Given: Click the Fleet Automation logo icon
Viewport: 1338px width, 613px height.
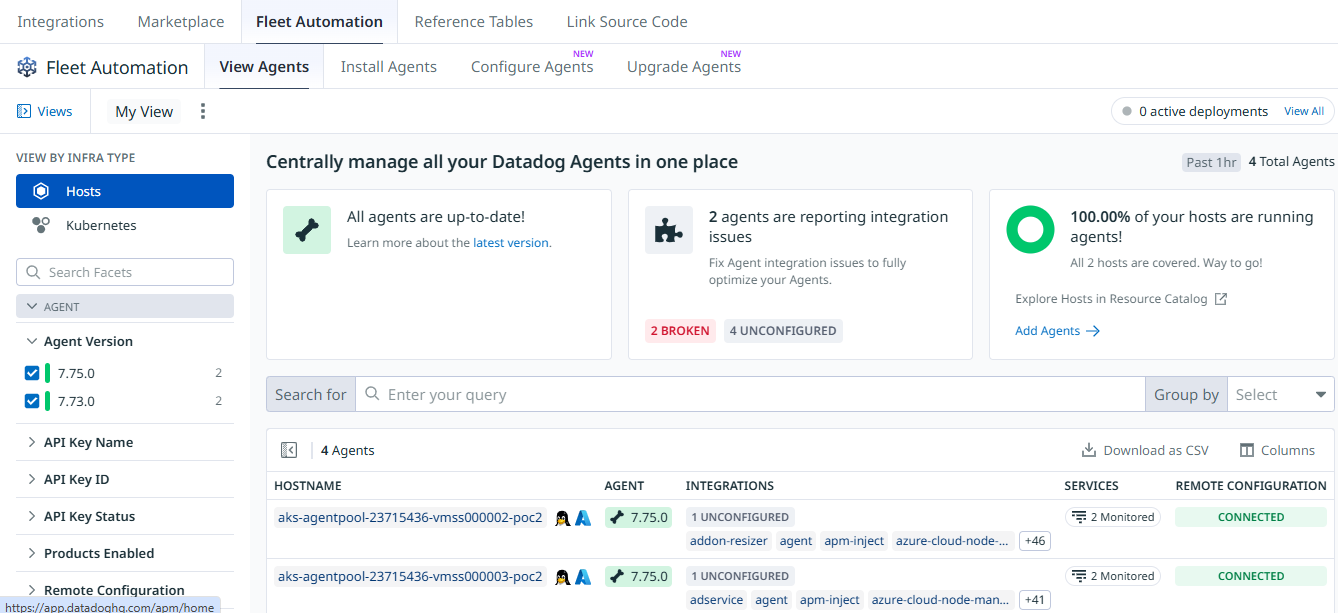Looking at the screenshot, I should coord(27,67).
